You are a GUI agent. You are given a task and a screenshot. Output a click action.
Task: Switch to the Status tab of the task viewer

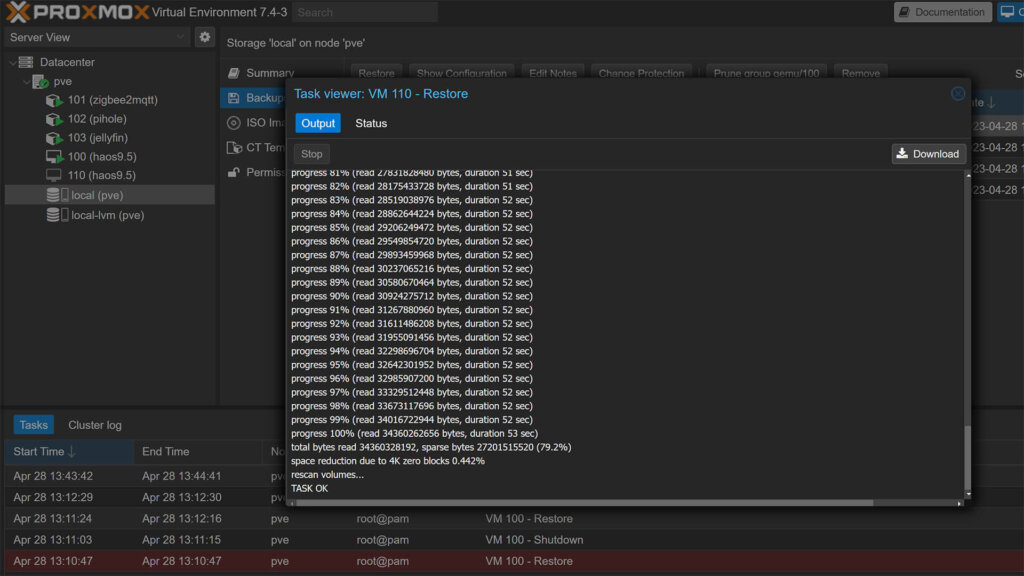point(371,123)
